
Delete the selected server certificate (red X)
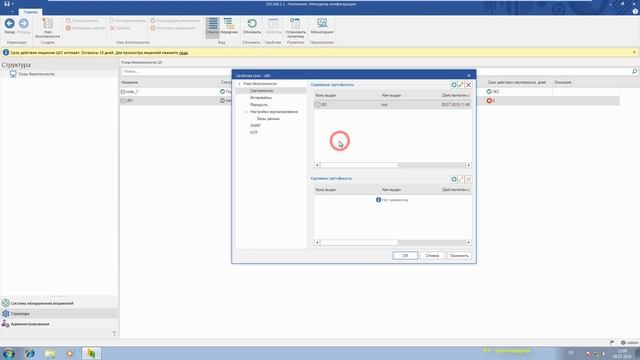pyautogui.click(x=469, y=85)
